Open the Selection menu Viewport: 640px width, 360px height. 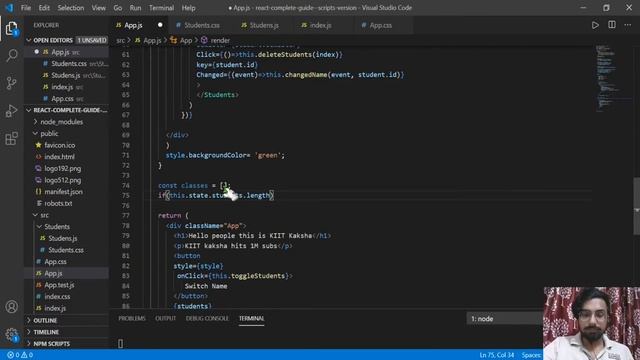coord(71,8)
